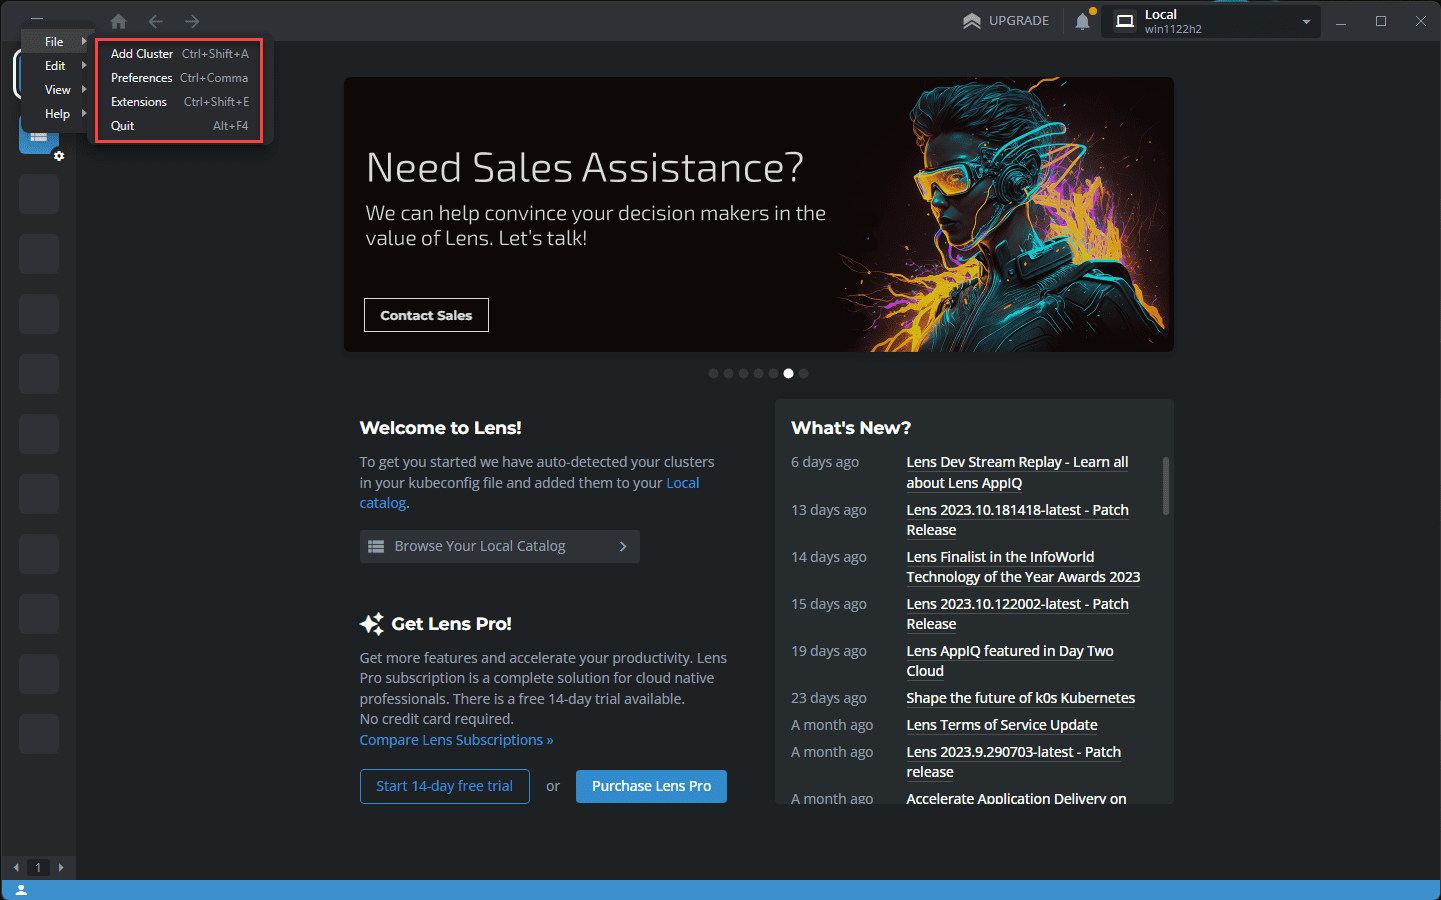The width and height of the screenshot is (1441, 900).
Task: Click the list icon beside Browse Your Local Catalog
Action: pyautogui.click(x=376, y=546)
